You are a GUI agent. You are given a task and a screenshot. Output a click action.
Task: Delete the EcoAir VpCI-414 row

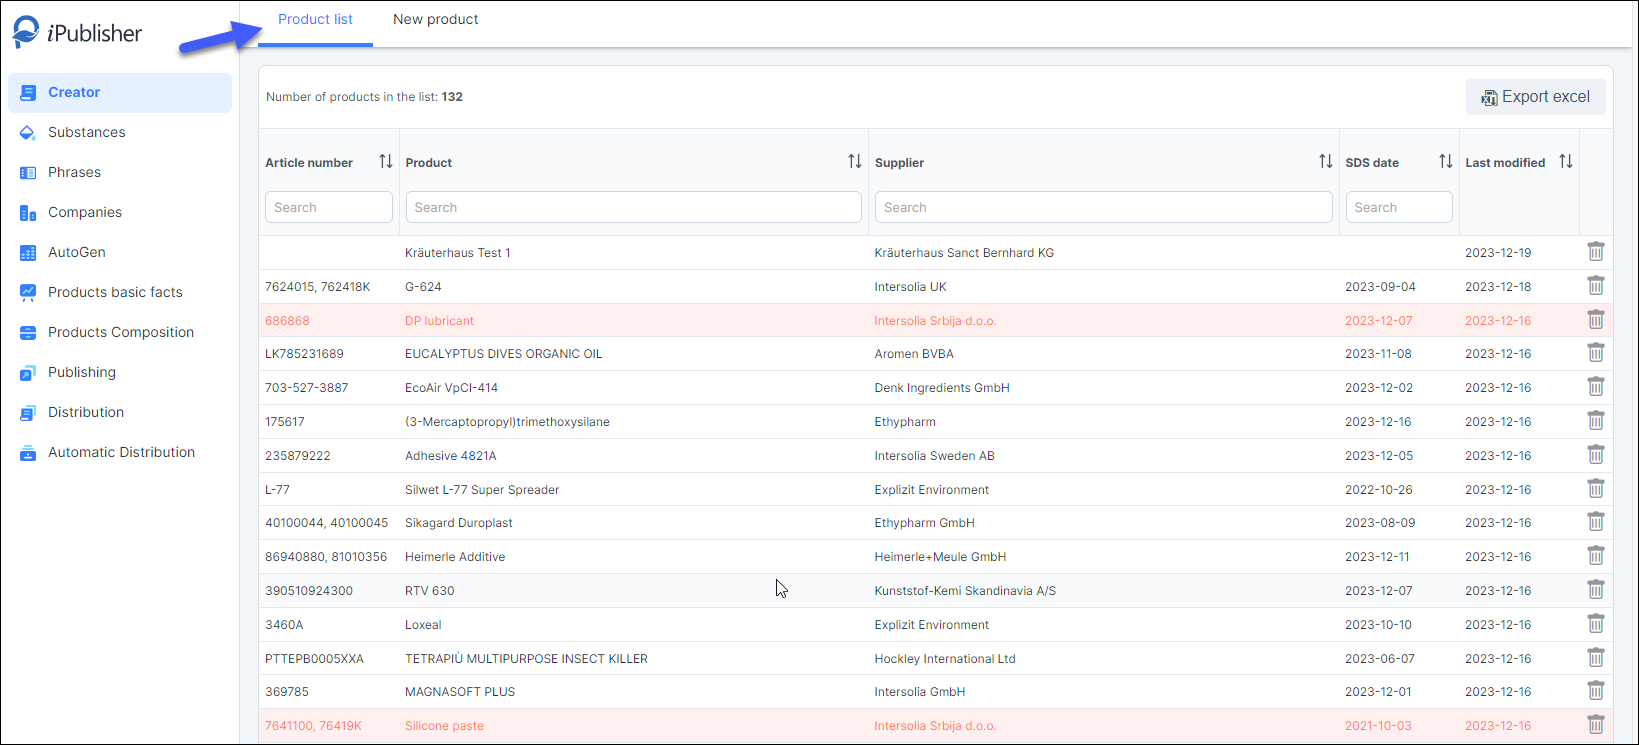1595,387
